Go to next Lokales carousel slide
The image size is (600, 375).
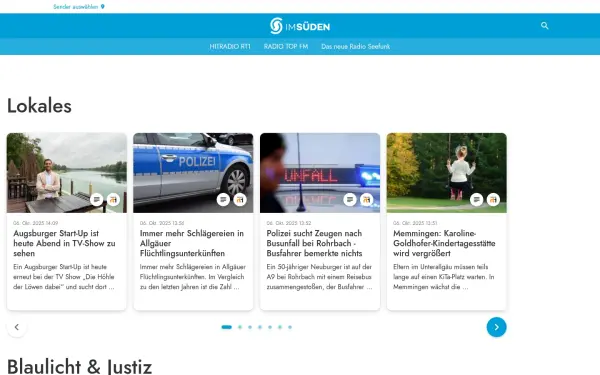tap(496, 327)
